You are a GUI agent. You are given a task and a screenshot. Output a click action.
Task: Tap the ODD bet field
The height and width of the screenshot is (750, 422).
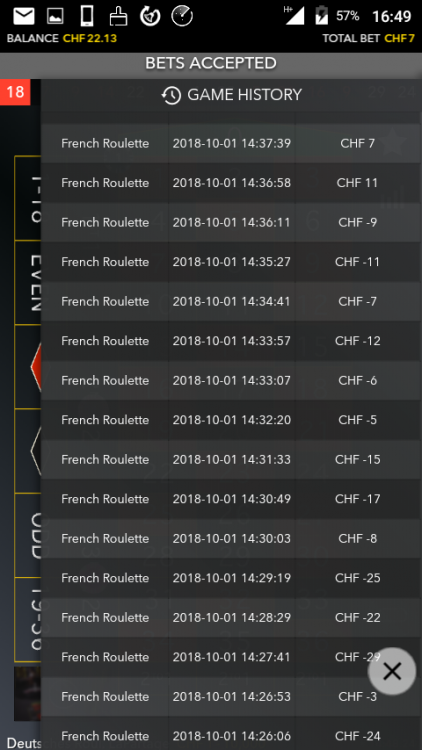[28, 535]
